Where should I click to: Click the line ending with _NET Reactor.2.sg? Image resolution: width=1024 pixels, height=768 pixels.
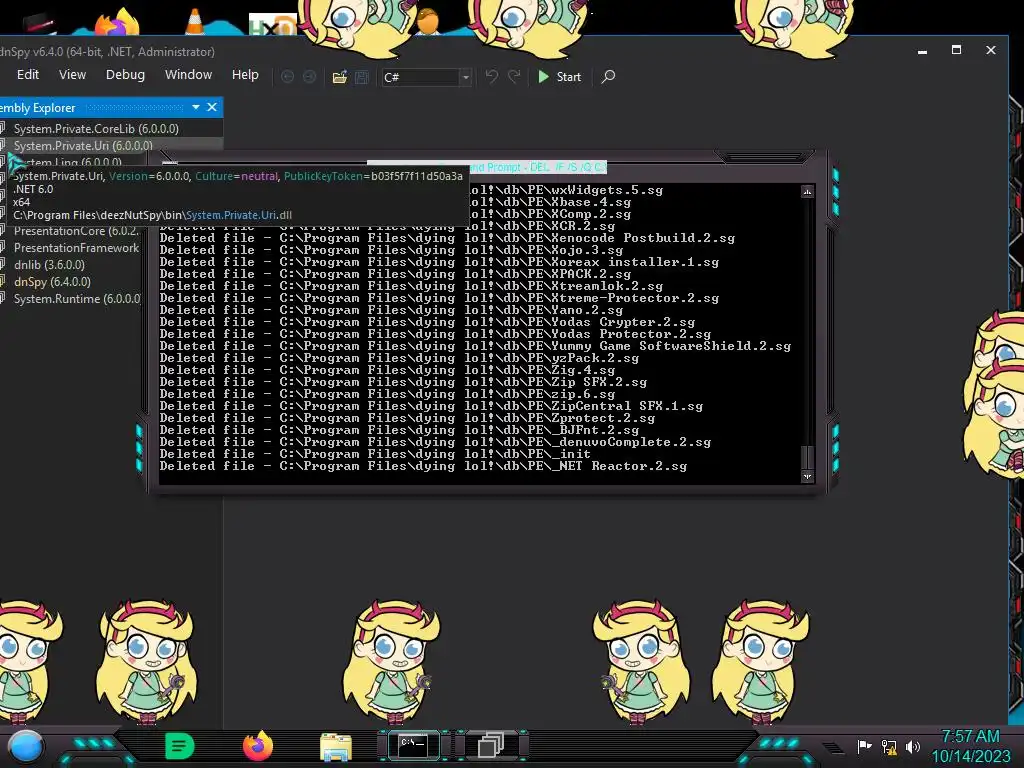(x=423, y=466)
